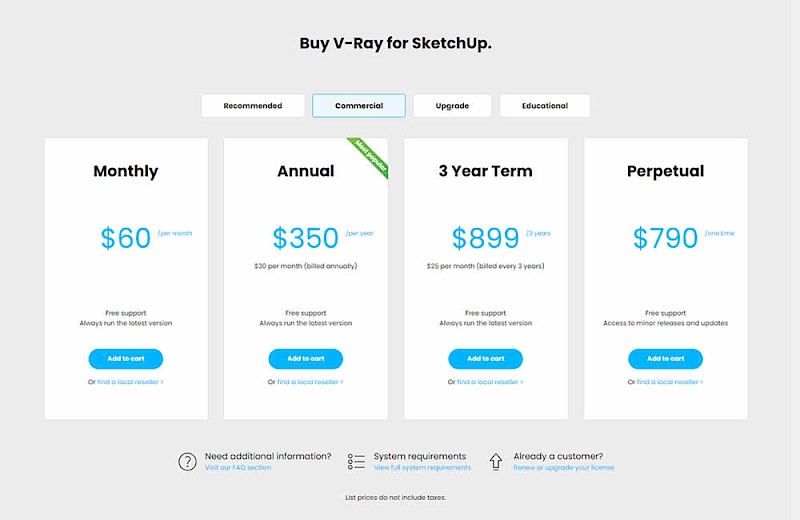Add the Monthly plan to cart

point(125,358)
